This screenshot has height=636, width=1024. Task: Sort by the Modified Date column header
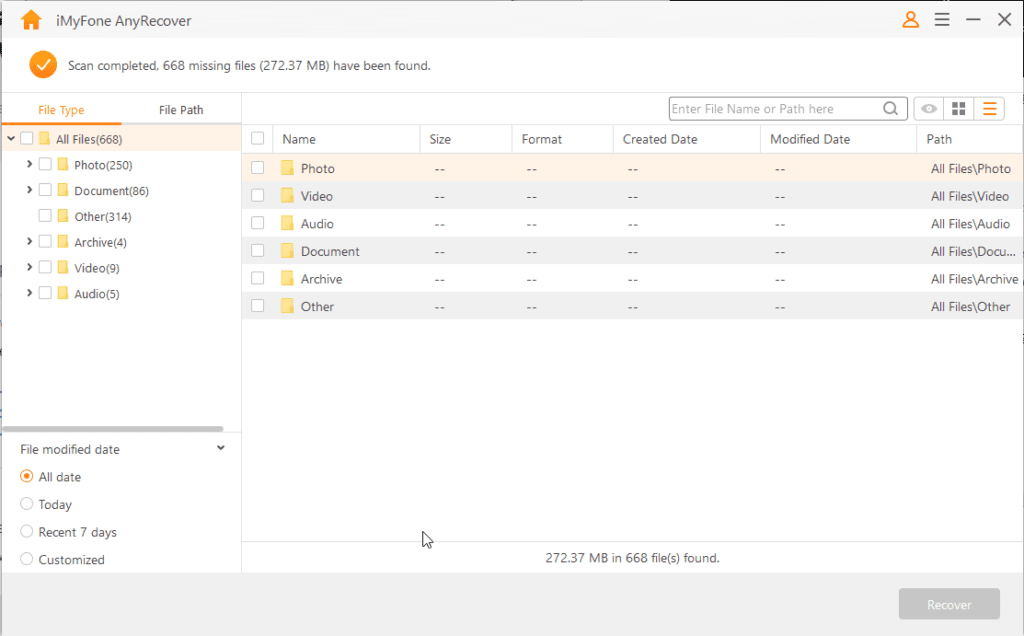(x=839, y=139)
